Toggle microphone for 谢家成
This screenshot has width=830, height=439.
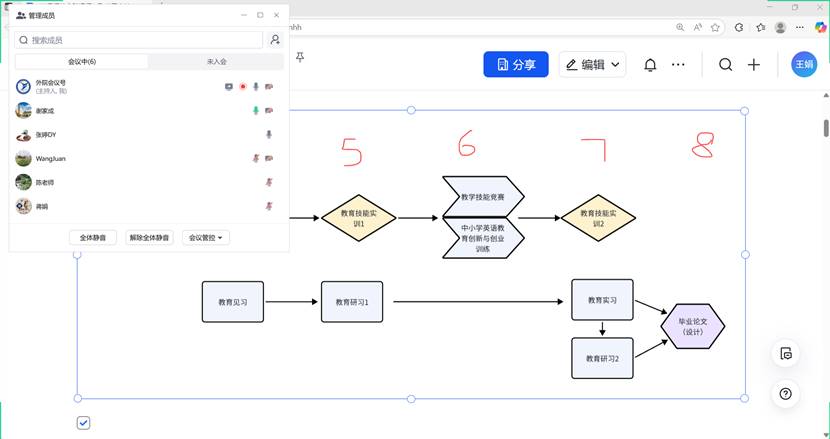coord(256,110)
